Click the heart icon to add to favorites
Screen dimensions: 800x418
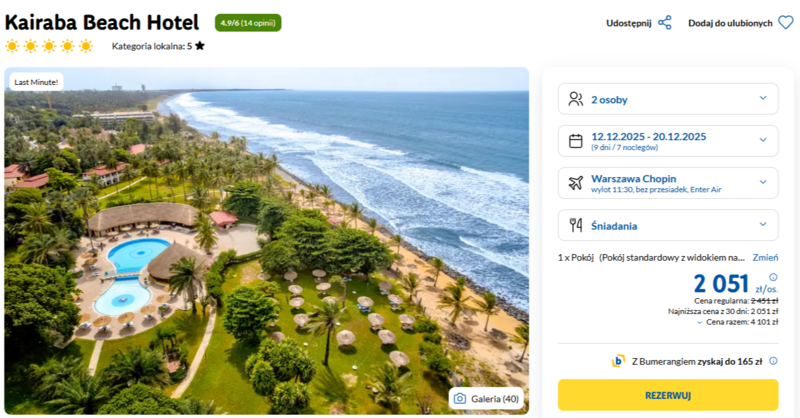tap(785, 22)
